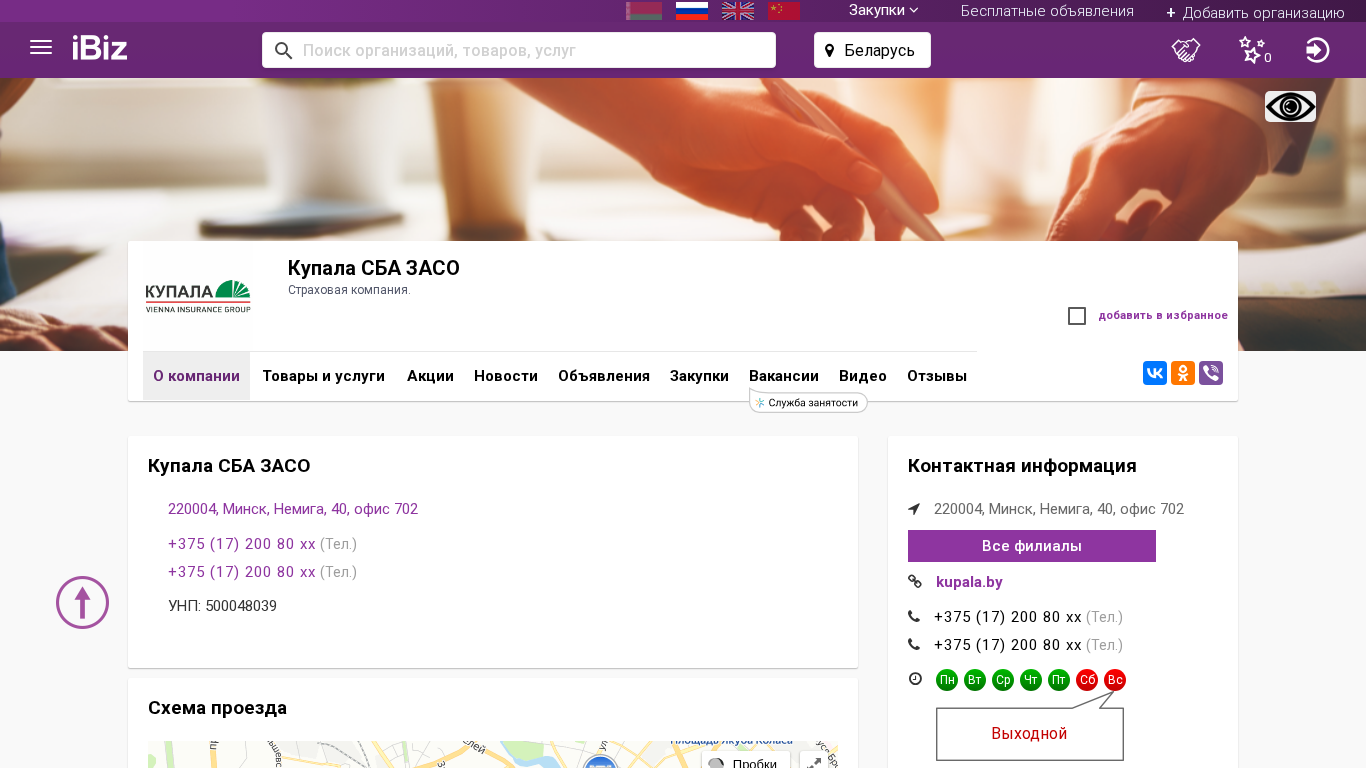This screenshot has width=1366, height=768.
Task: Expand the map to fullscreen
Action: tap(815, 762)
